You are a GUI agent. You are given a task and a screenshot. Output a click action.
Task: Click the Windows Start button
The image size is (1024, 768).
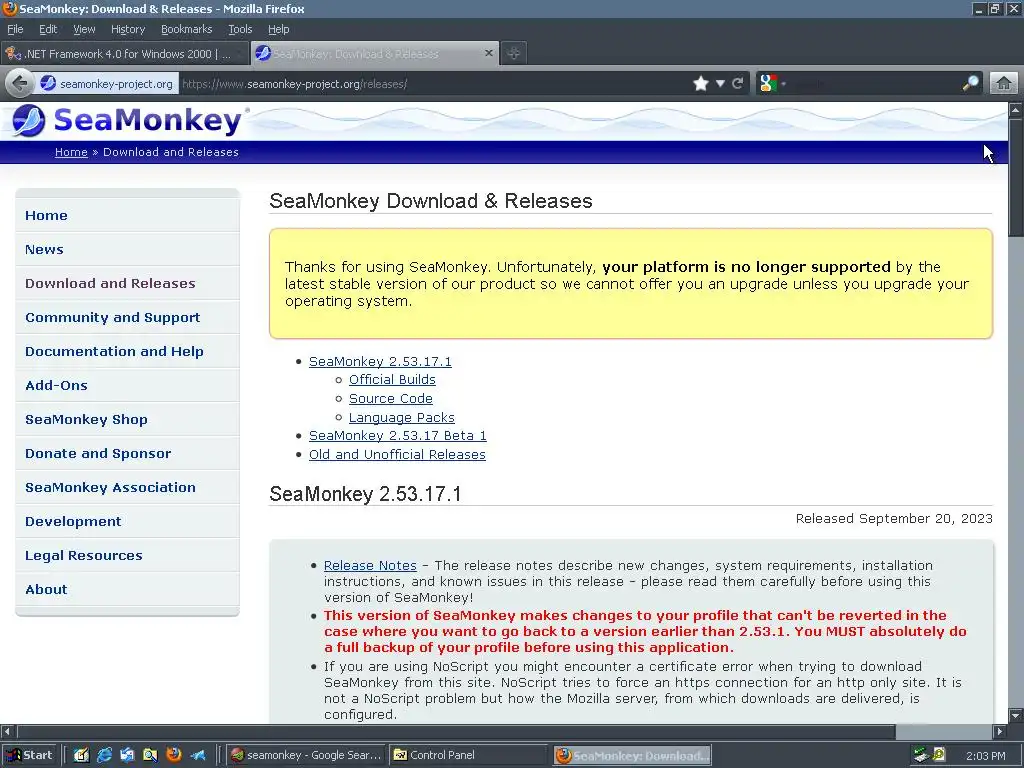(x=29, y=755)
